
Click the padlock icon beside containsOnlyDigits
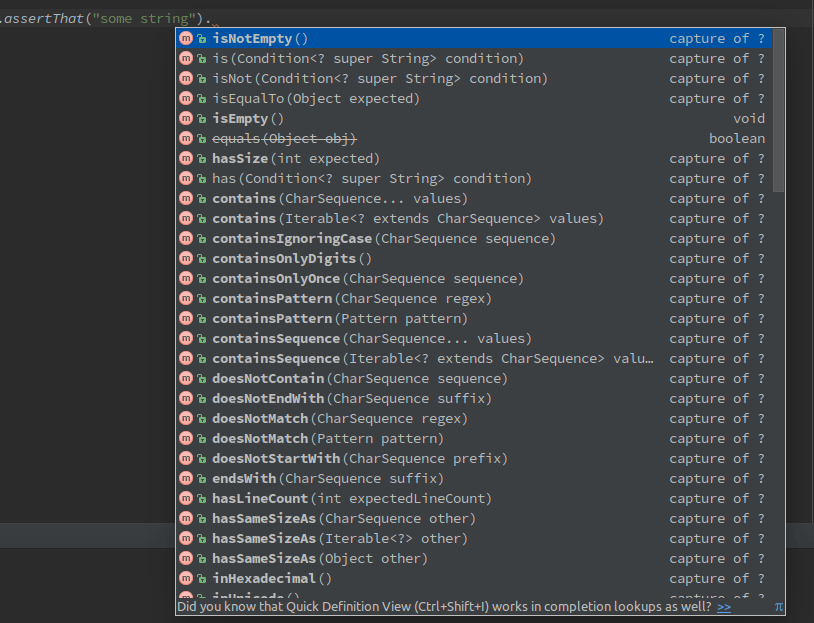tap(200, 258)
